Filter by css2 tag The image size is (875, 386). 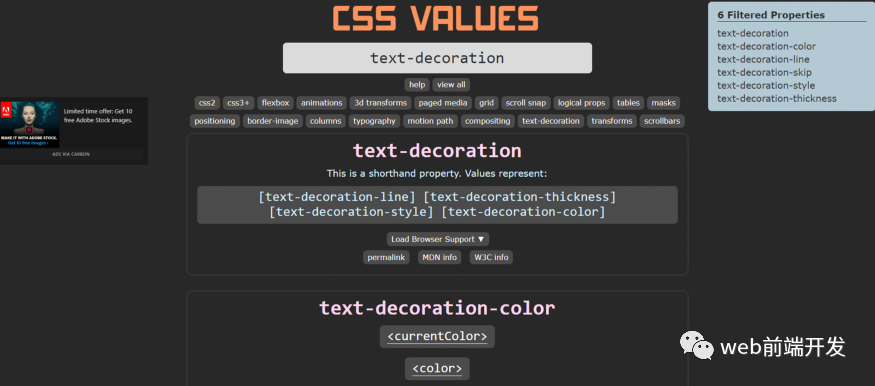coord(206,103)
